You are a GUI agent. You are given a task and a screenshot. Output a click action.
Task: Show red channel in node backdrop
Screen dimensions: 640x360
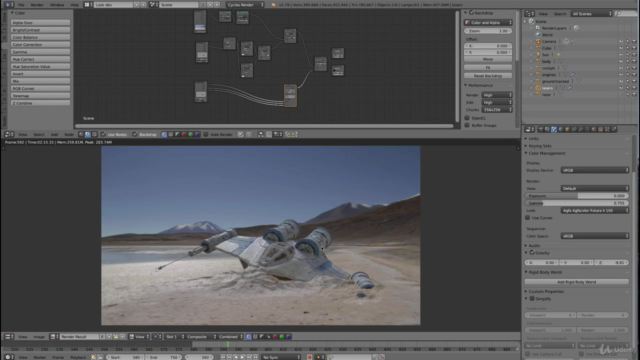pos(184,134)
